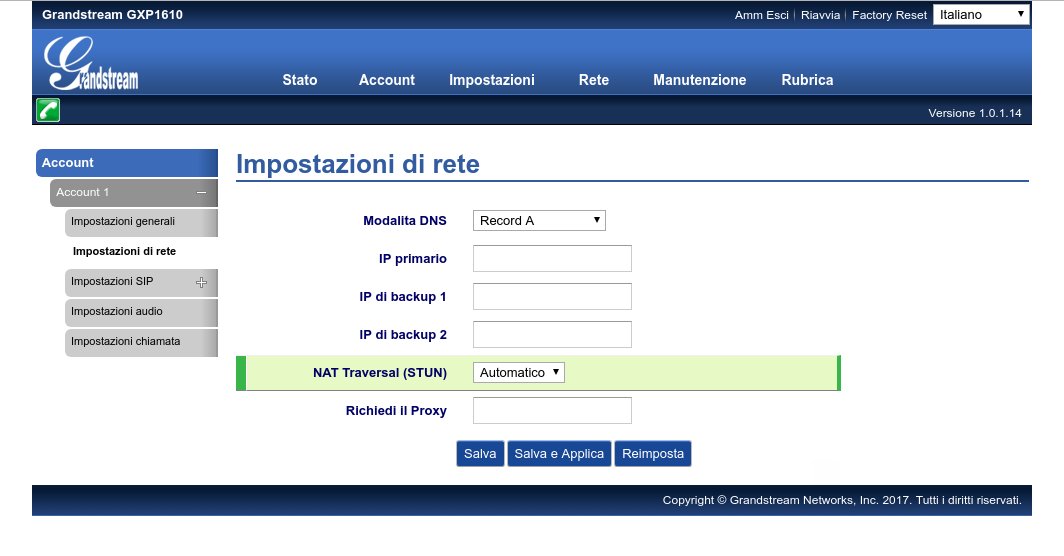Viewport: 1064px width, 556px height.
Task: Open Impostazioni audio in the sidebar
Action: coord(141,312)
